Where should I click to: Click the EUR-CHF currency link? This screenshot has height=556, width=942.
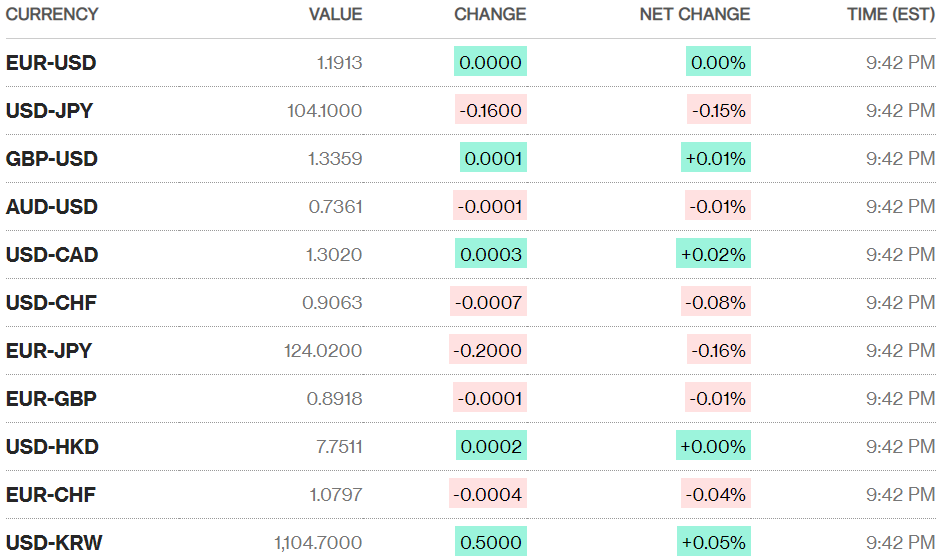click(51, 495)
